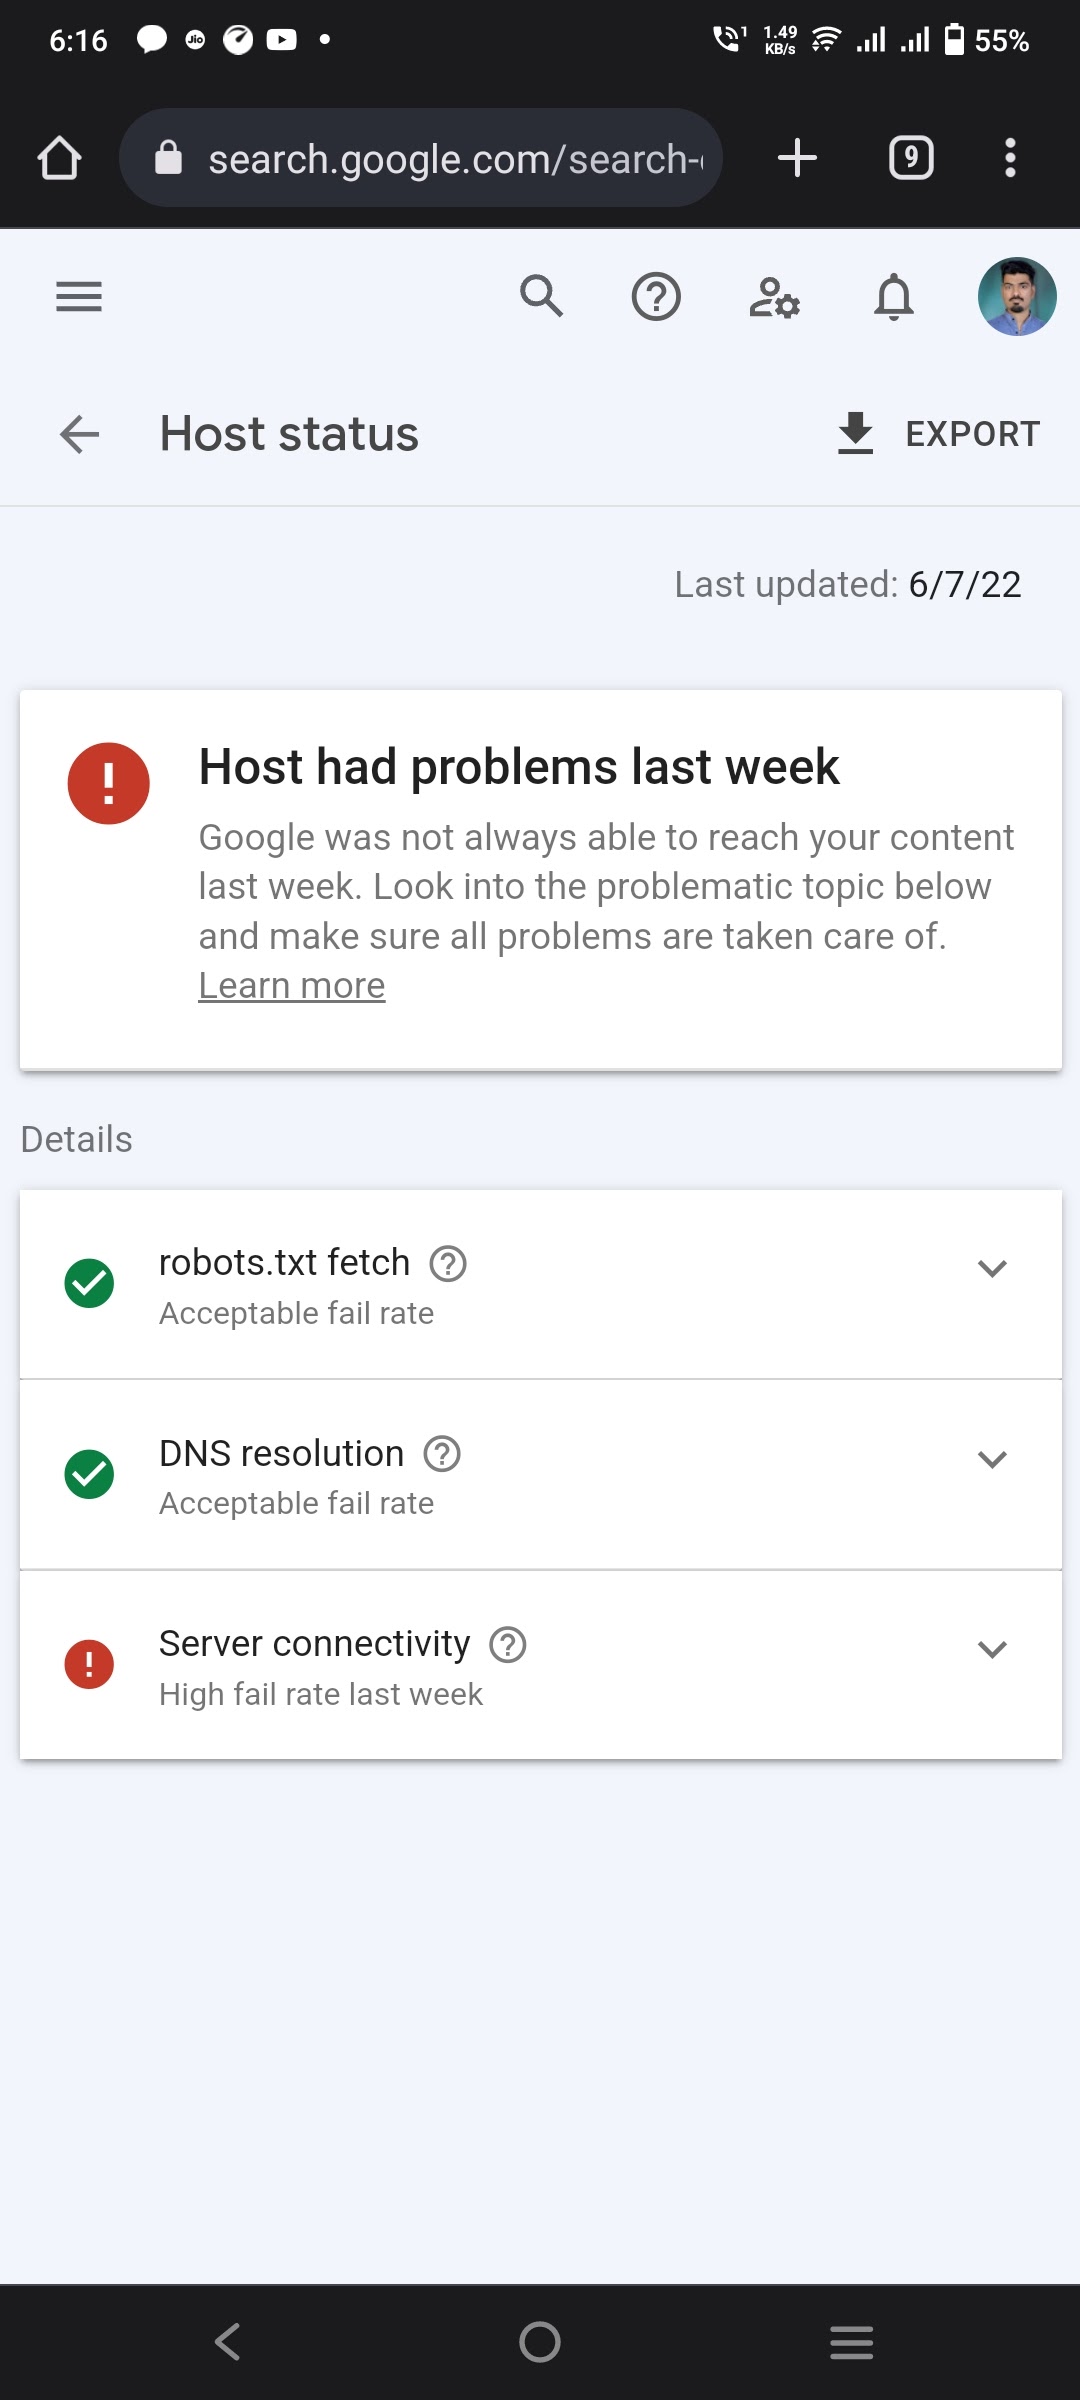The height and width of the screenshot is (2400, 1080).
Task: Go back using the Host status arrow
Action: (x=79, y=434)
